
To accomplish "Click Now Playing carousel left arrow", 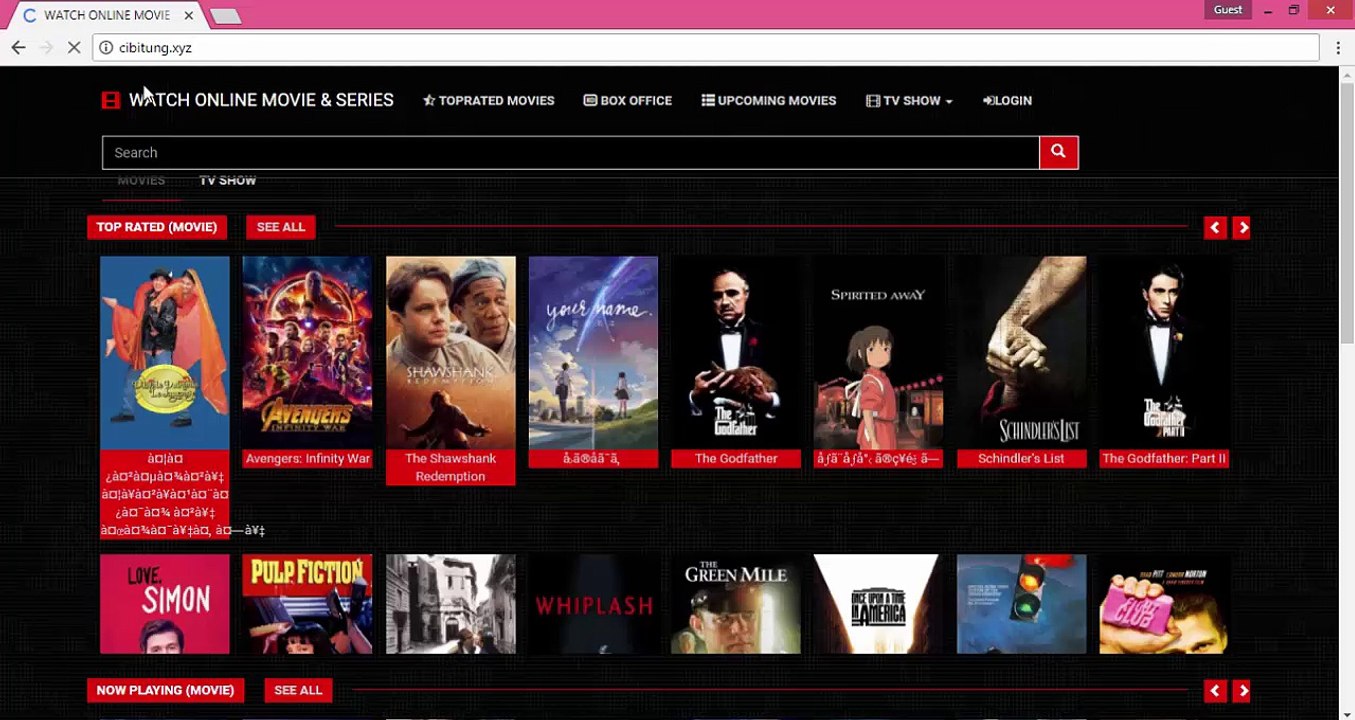I will [x=1215, y=690].
